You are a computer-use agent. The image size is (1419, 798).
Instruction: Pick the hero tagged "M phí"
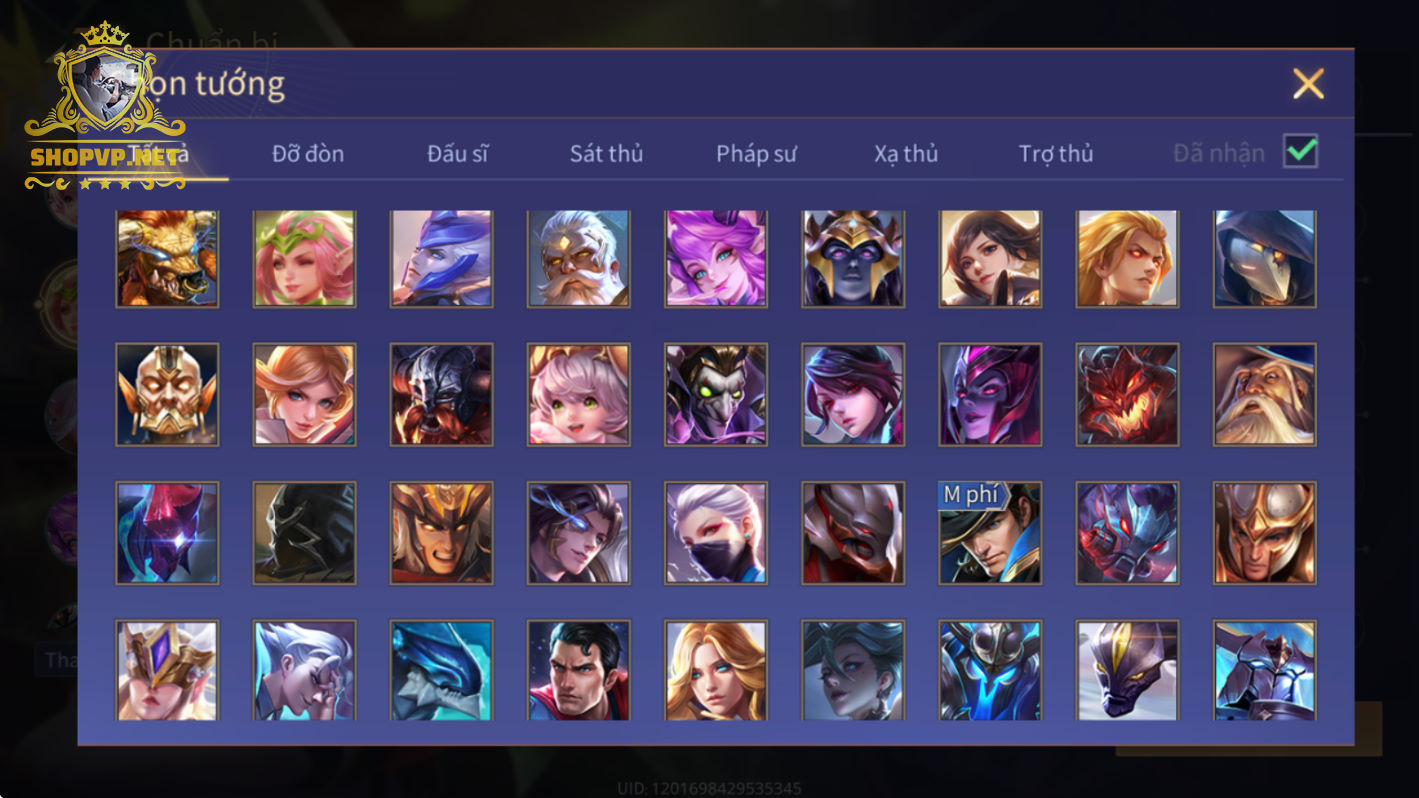click(990, 533)
